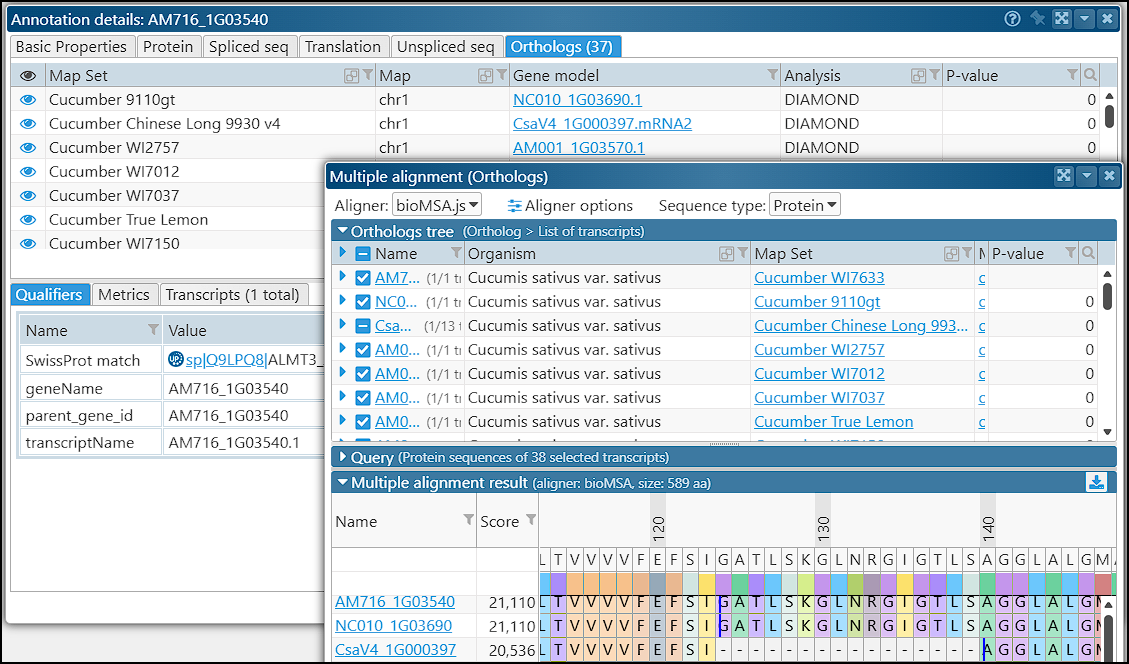Open Aligner options settings
This screenshot has width=1129, height=664.
click(x=570, y=205)
